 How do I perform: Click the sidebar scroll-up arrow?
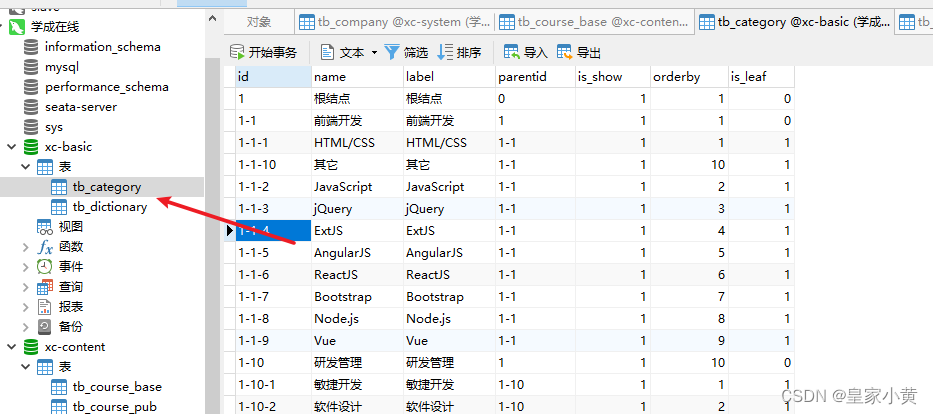coord(212,19)
